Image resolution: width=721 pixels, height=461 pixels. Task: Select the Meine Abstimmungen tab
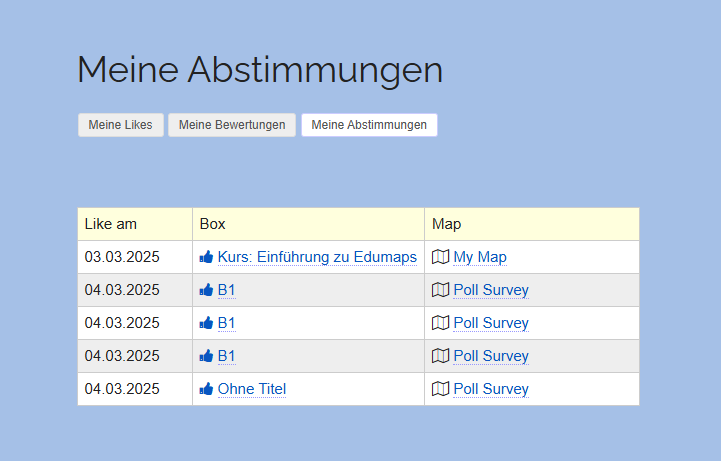pos(369,125)
